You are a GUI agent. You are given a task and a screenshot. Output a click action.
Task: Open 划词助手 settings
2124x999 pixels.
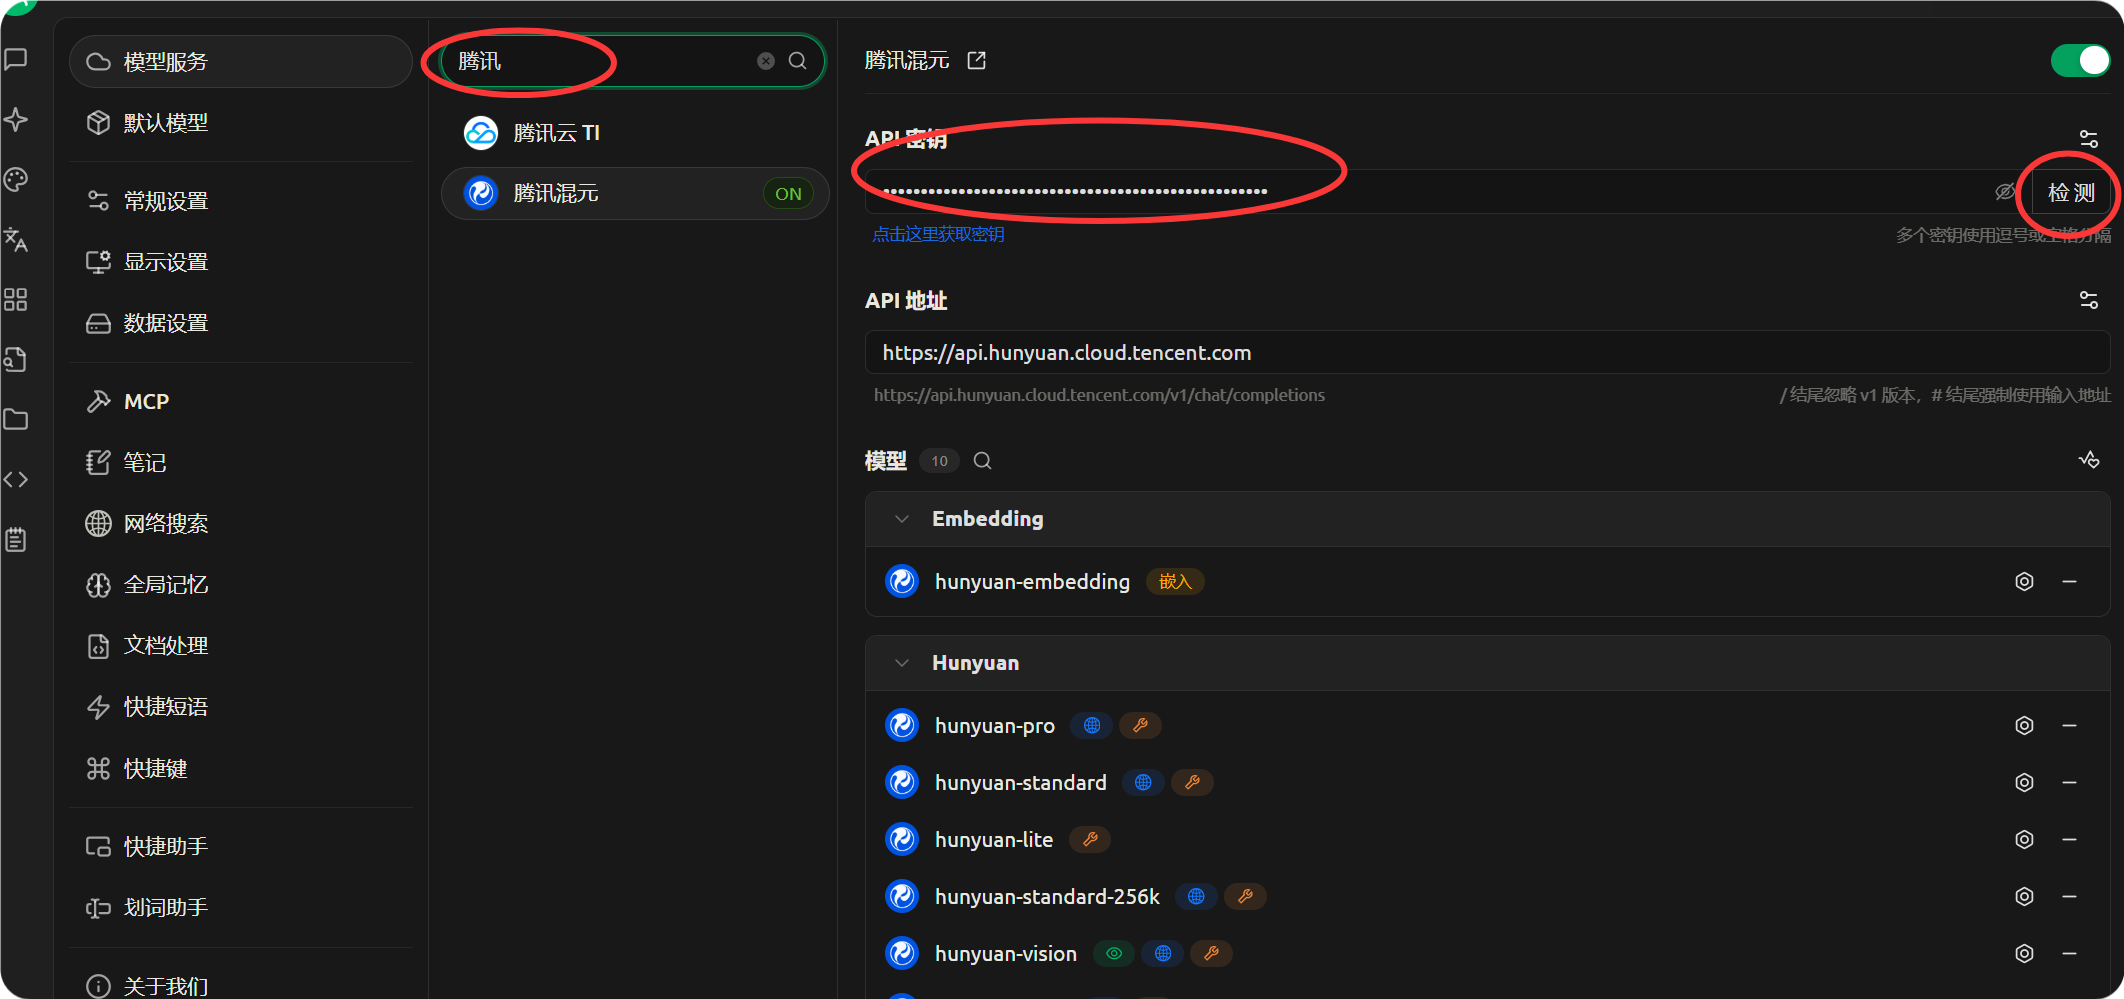tap(241, 908)
